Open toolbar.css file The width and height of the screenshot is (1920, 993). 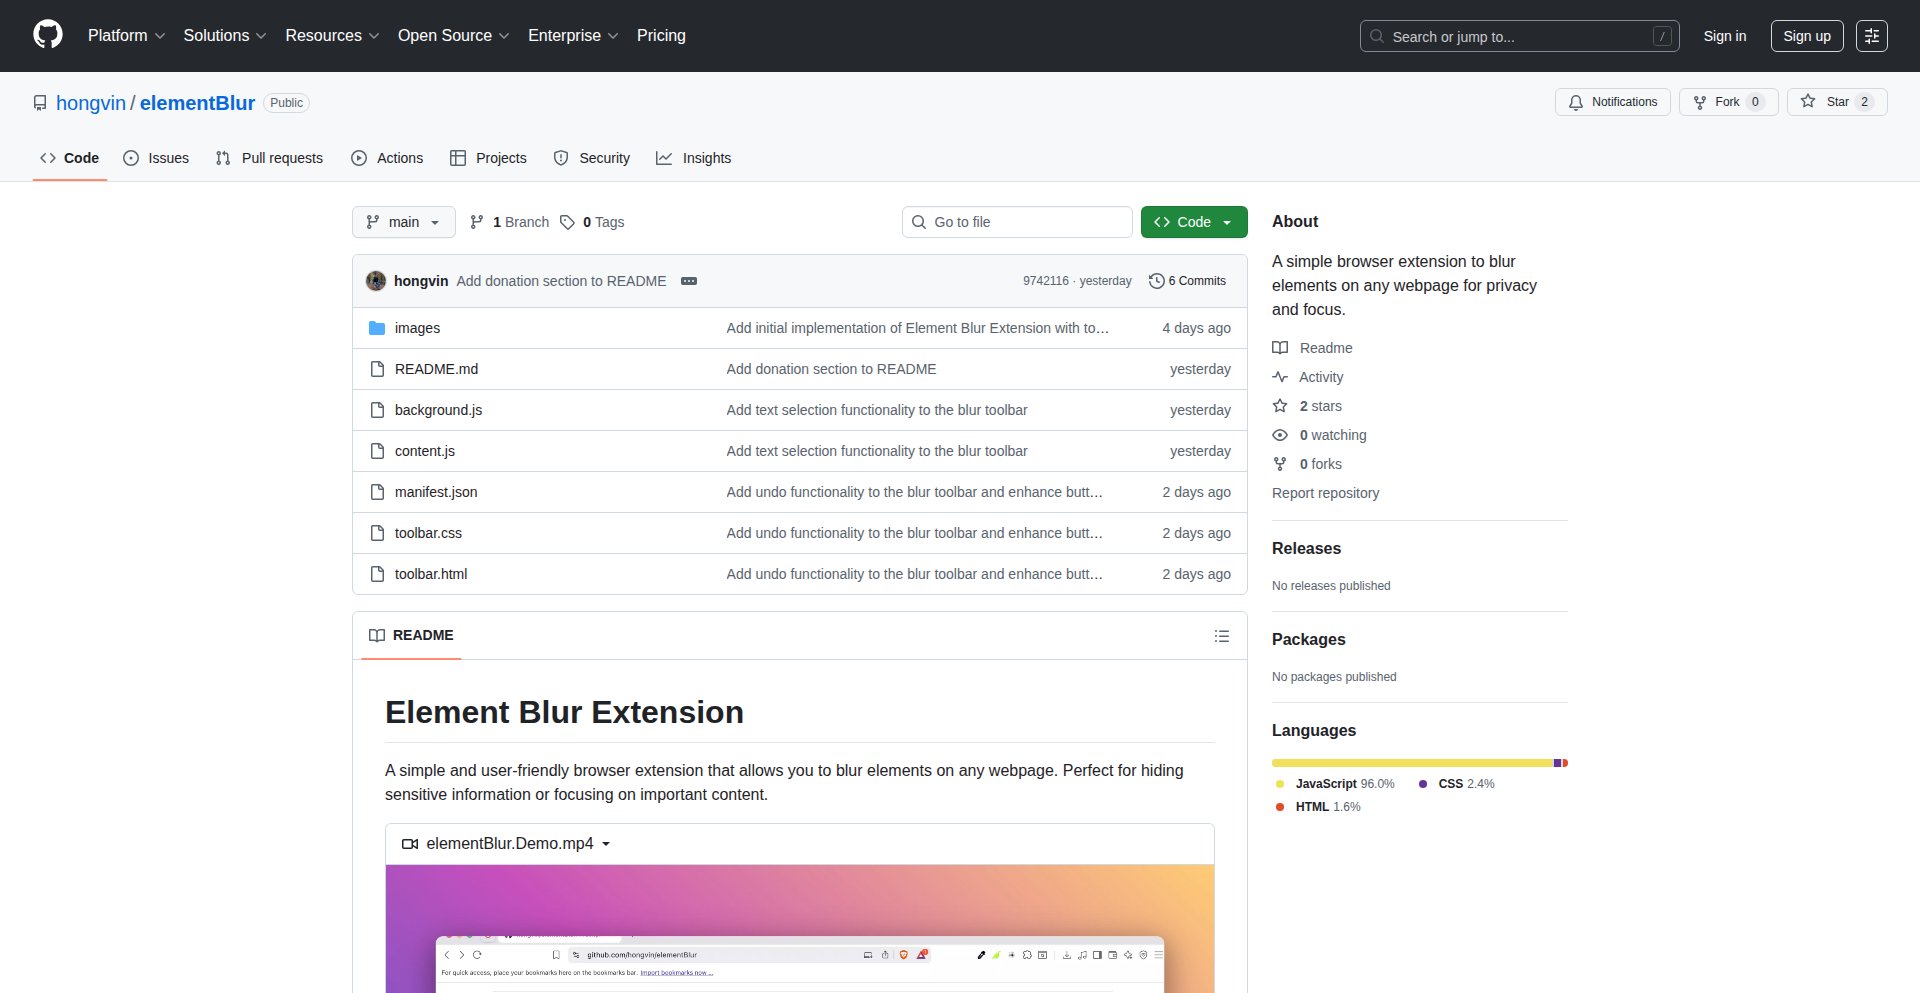pos(428,533)
